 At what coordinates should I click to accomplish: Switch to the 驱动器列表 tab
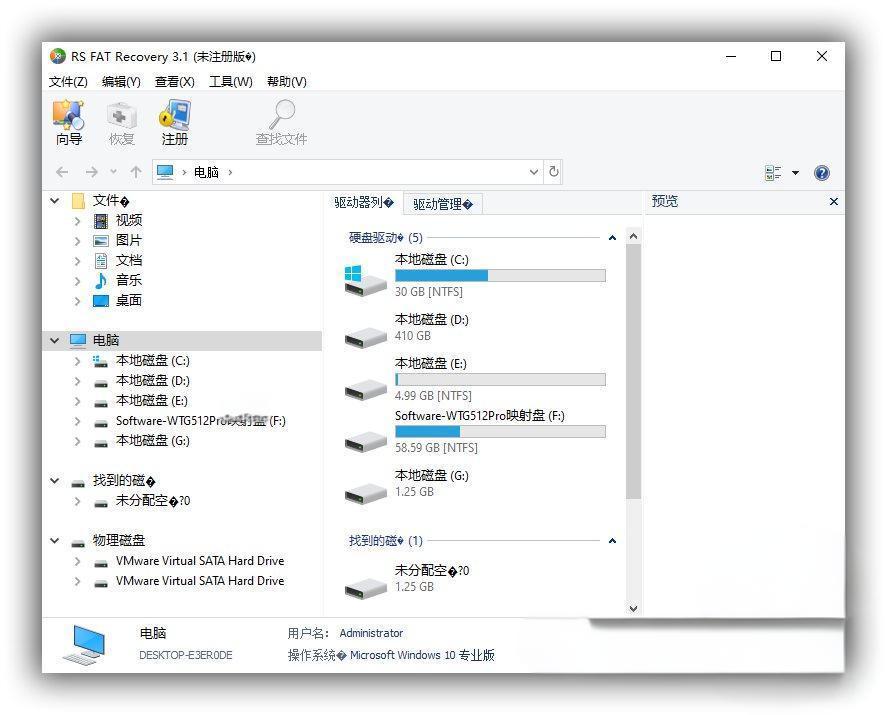364,203
